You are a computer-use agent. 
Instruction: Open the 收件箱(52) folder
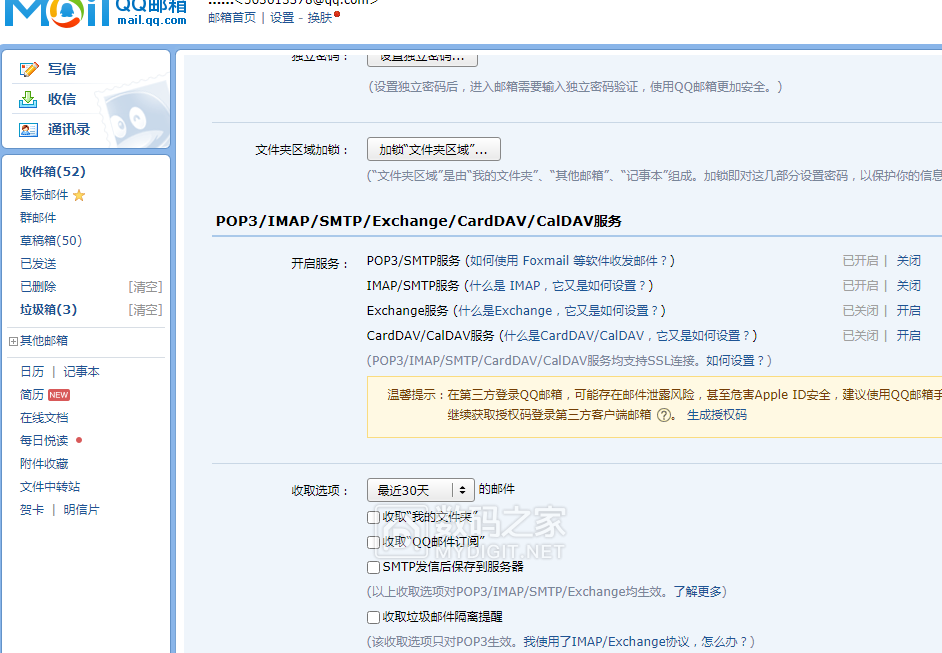(53, 172)
